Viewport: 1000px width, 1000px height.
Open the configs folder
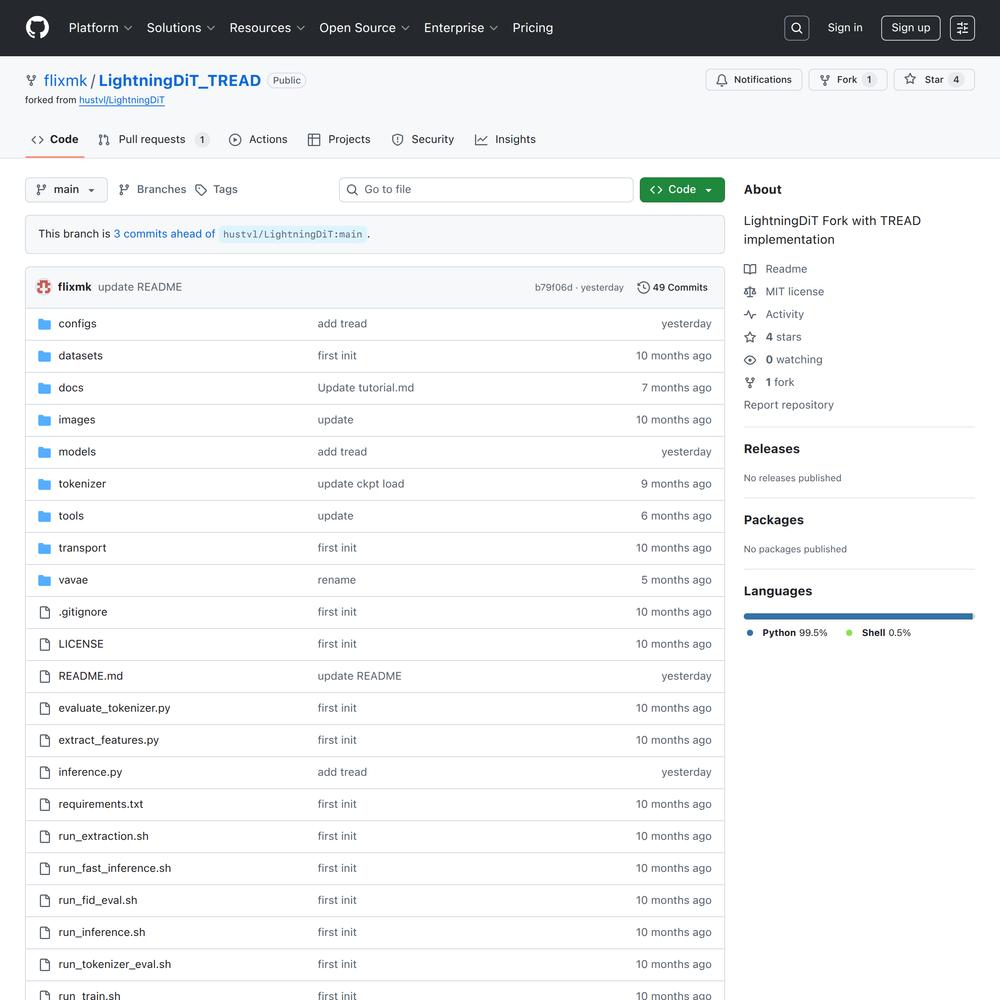77,324
